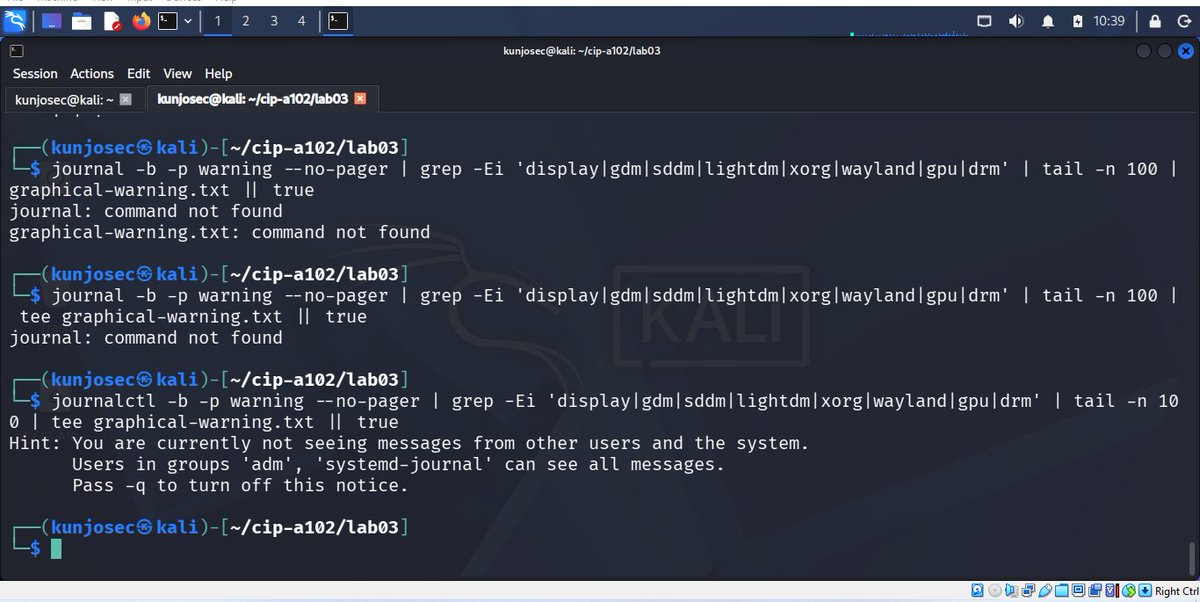The height and width of the screenshot is (602, 1200).
Task: Launch Firefox from the panel
Action: pos(141,20)
